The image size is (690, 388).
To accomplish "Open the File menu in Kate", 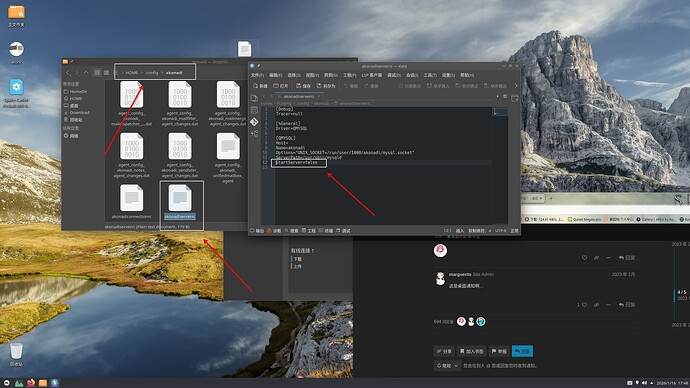I will [257, 75].
